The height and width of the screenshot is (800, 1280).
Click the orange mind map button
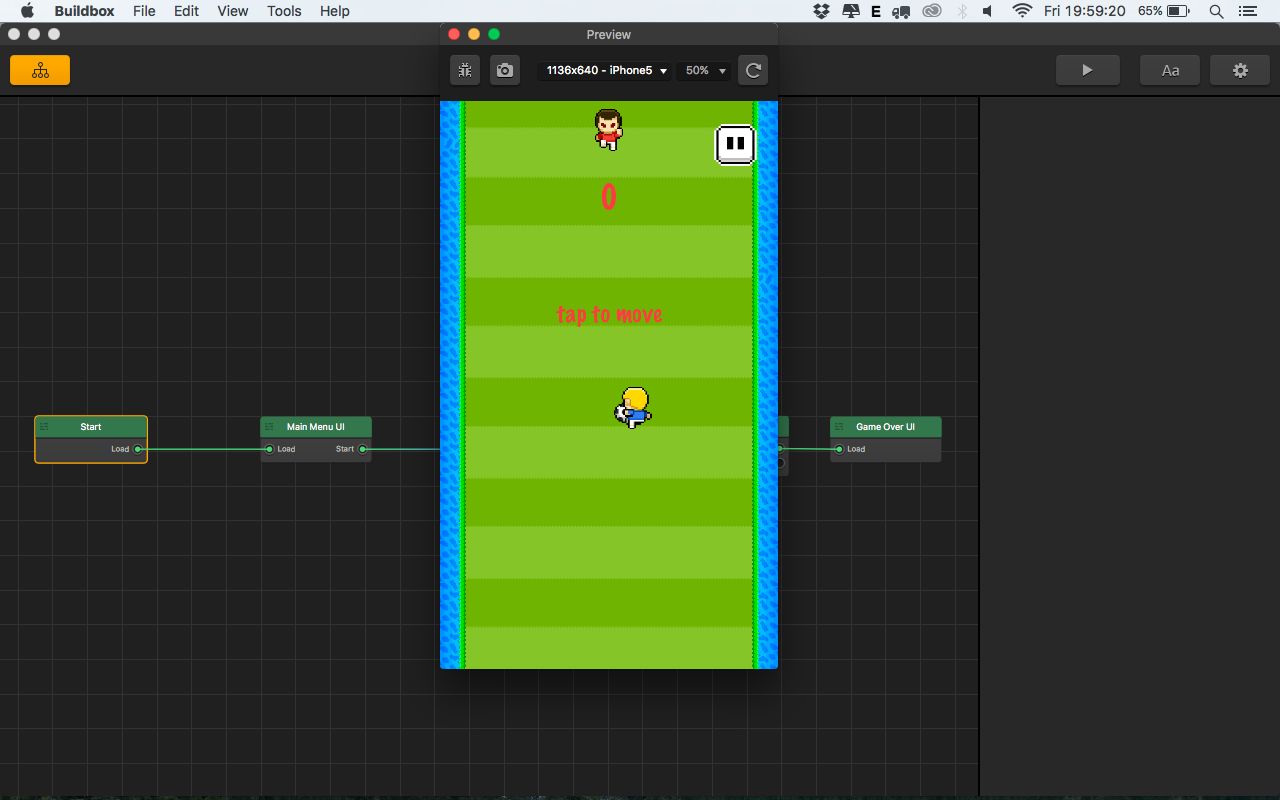click(x=40, y=70)
